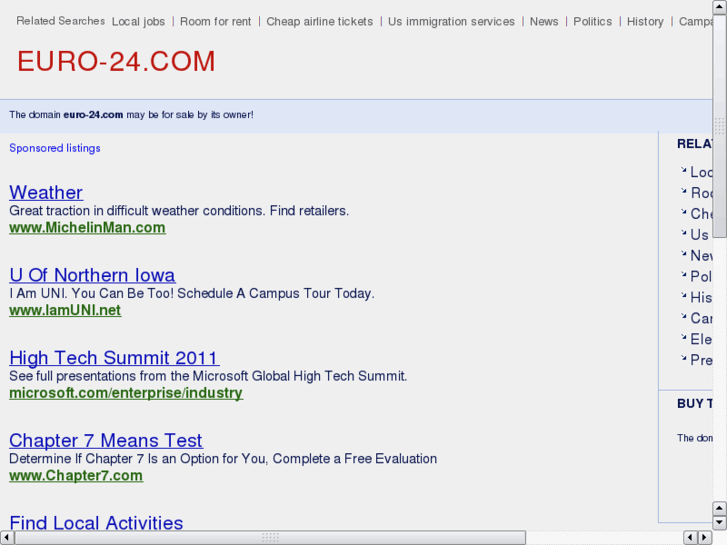Image resolution: width=727 pixels, height=545 pixels.
Task: Click sidebar arrow icon beside 'Ele'
Action: tap(683, 337)
